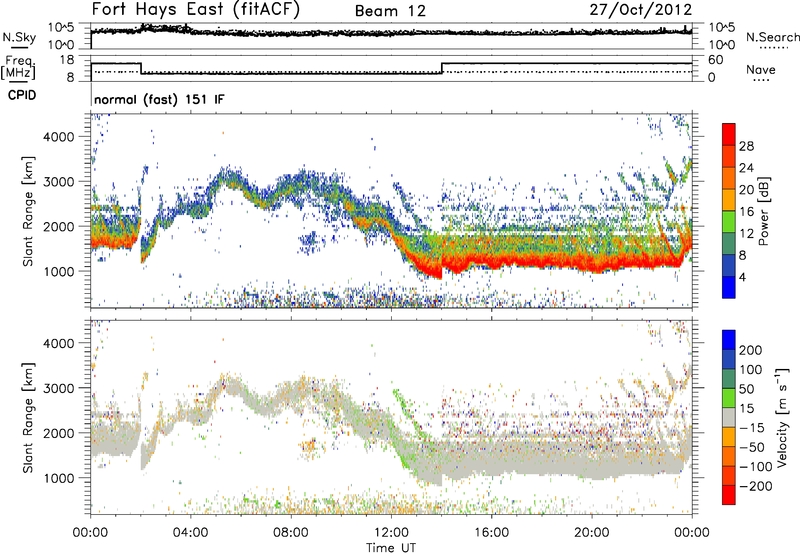Click the 'Velocity [m s⁻¹]' color bar label
800x554 pixels.
point(782,417)
